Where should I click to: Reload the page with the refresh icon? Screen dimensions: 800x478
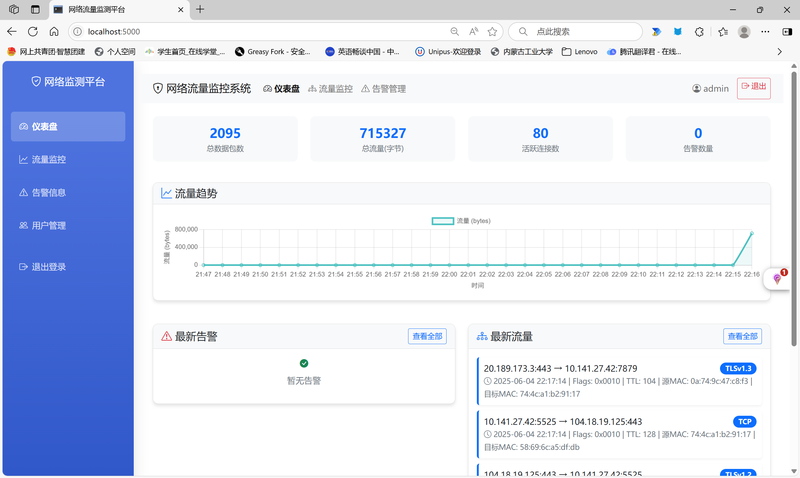[x=33, y=32]
